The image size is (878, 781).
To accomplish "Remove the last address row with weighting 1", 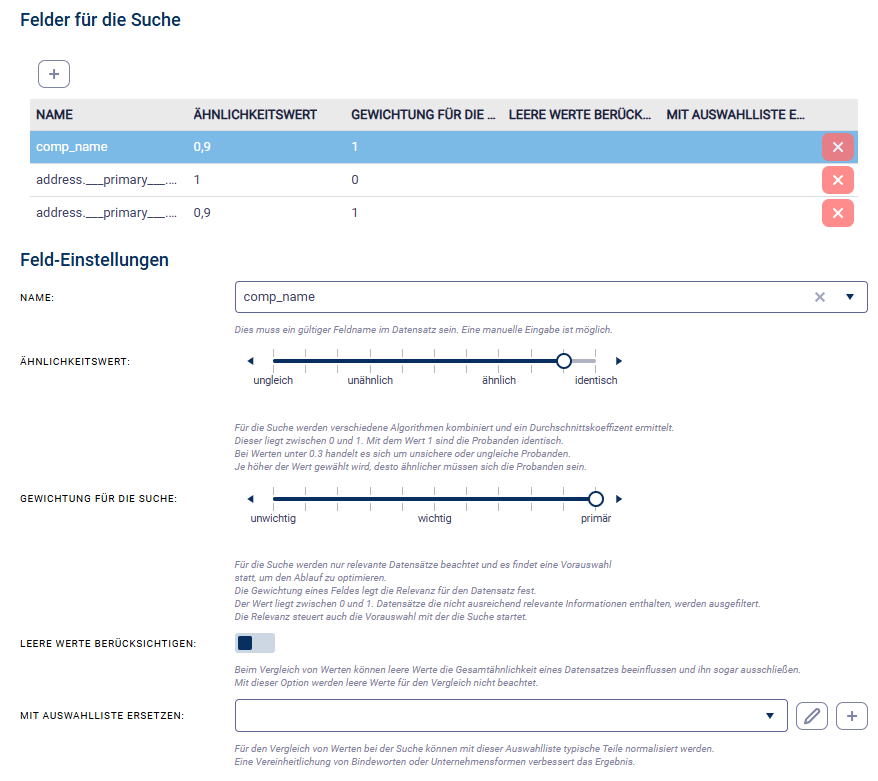I will (837, 213).
